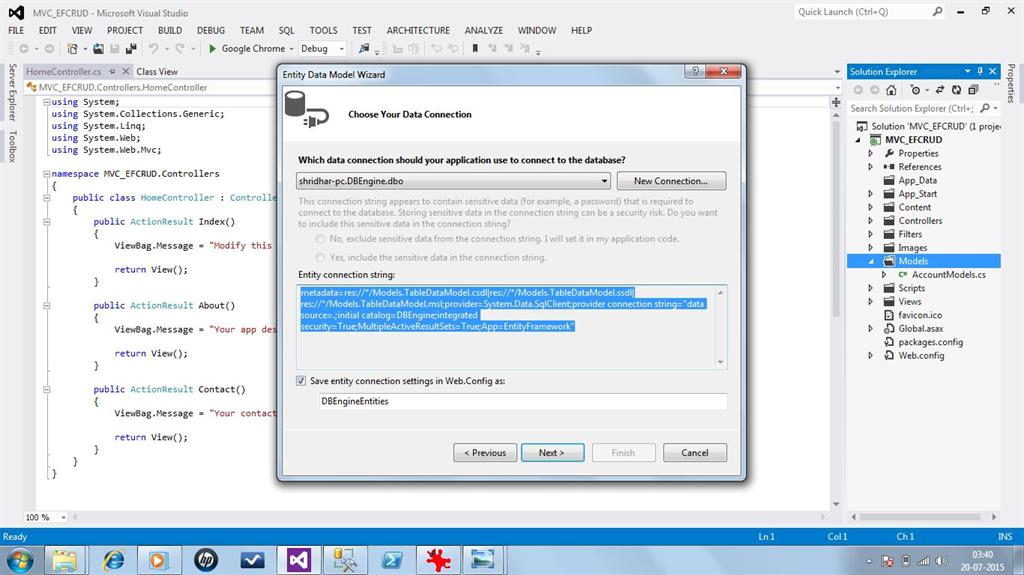This screenshot has height=575, width=1024.
Task: Open the TOOLS menu
Action: click(x=323, y=30)
